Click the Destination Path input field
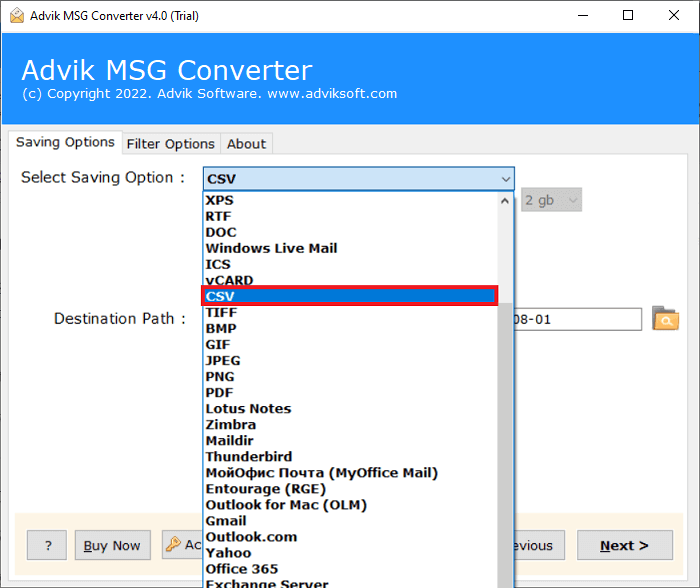 click(x=578, y=319)
